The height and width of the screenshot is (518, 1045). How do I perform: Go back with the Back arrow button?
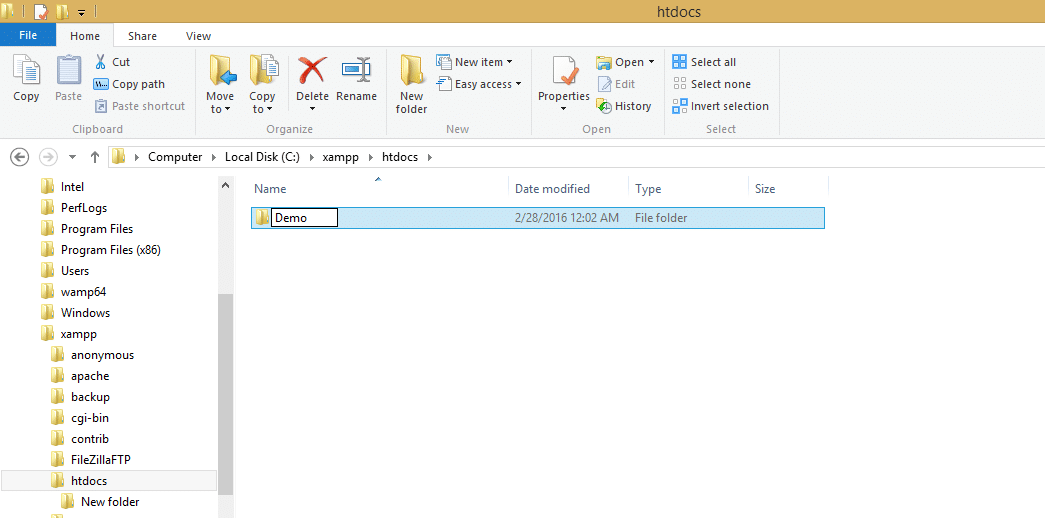[x=20, y=157]
